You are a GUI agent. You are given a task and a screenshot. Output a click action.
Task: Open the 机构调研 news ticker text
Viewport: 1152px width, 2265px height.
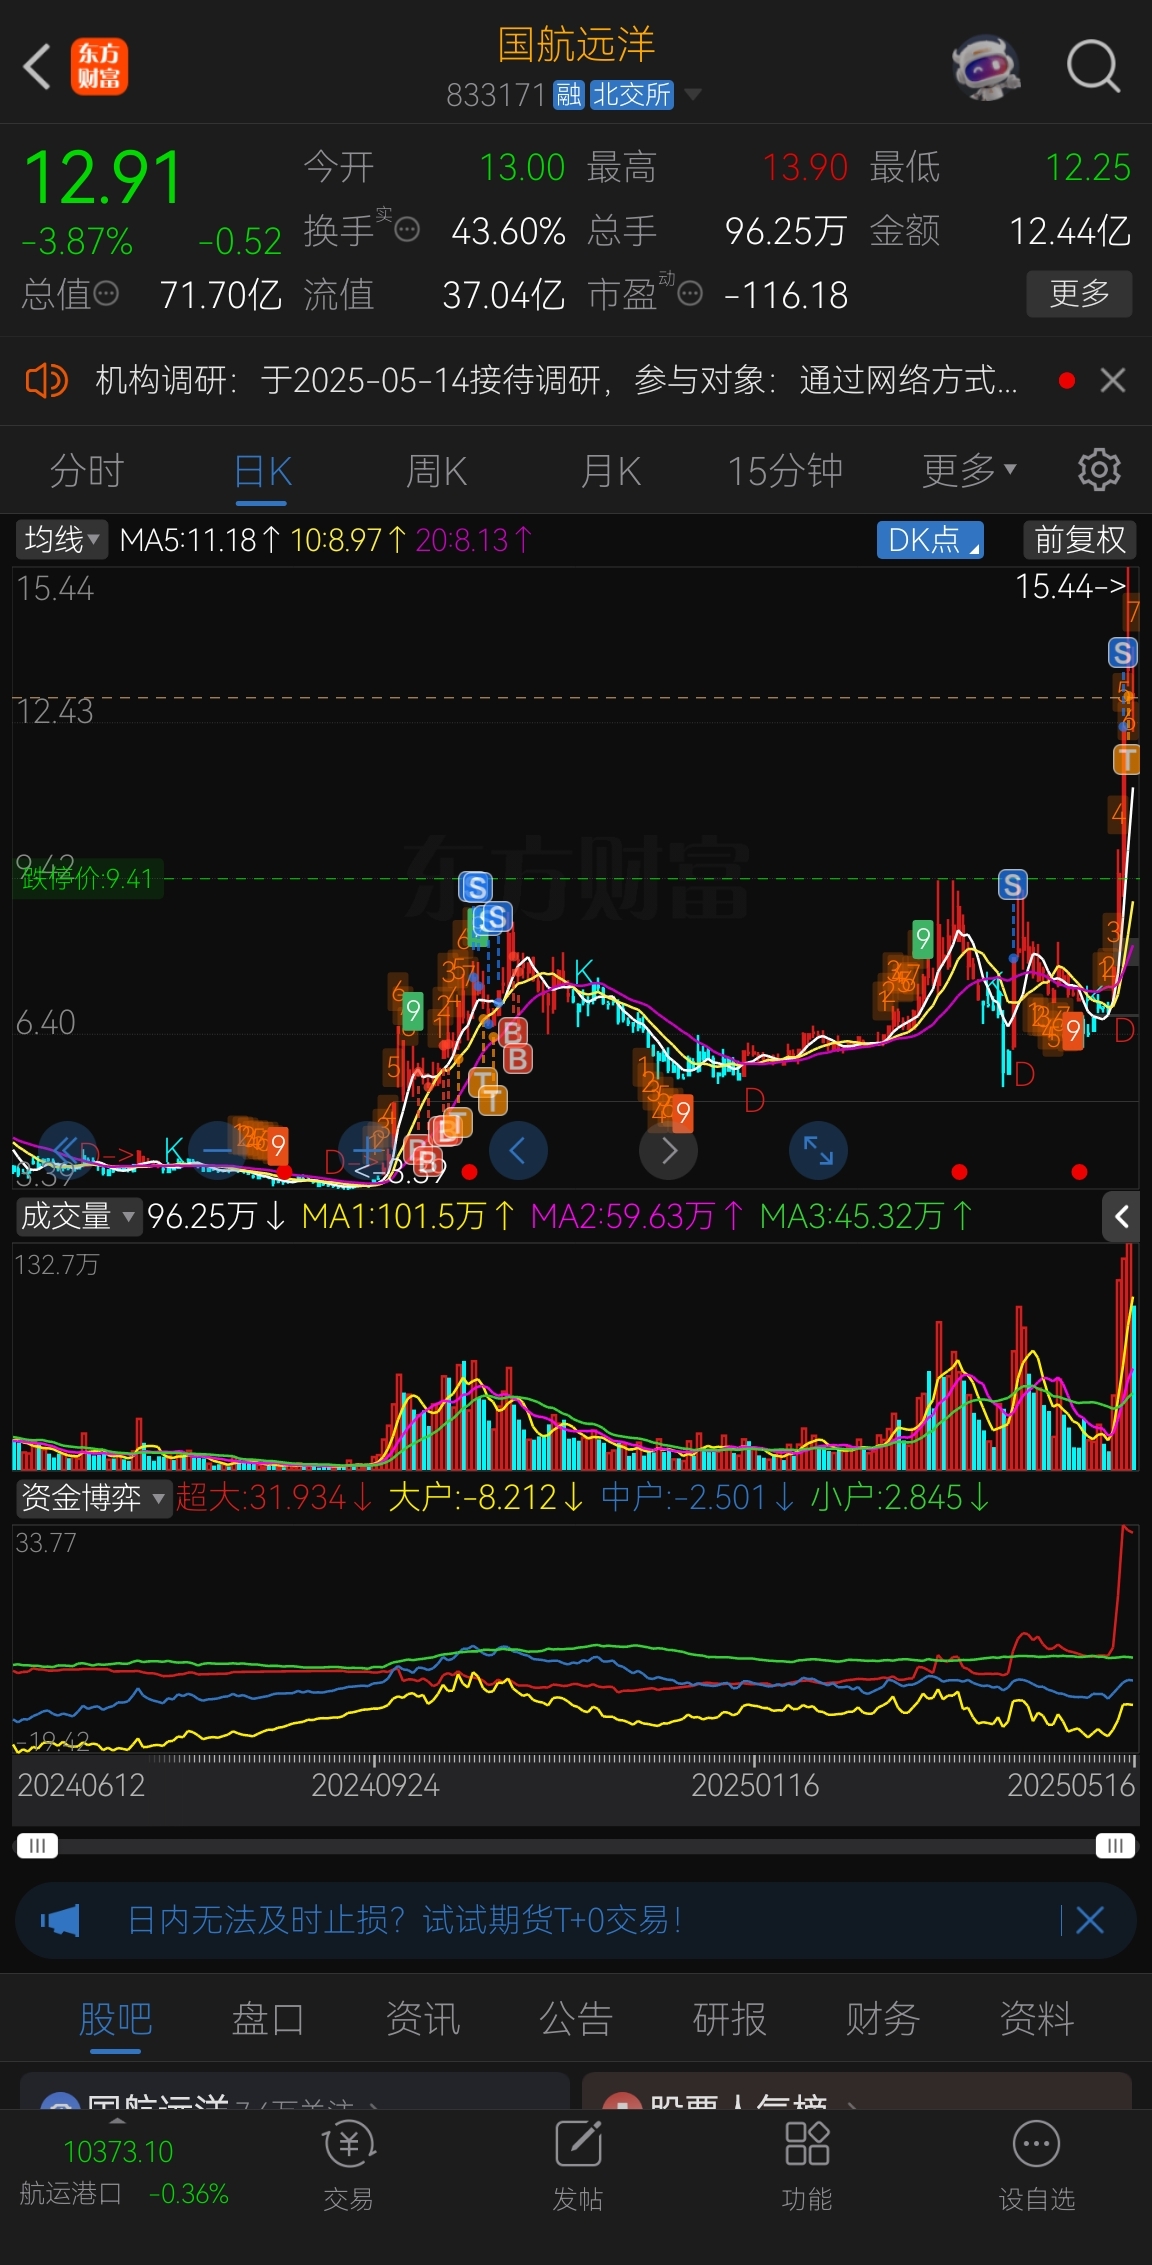pos(556,380)
